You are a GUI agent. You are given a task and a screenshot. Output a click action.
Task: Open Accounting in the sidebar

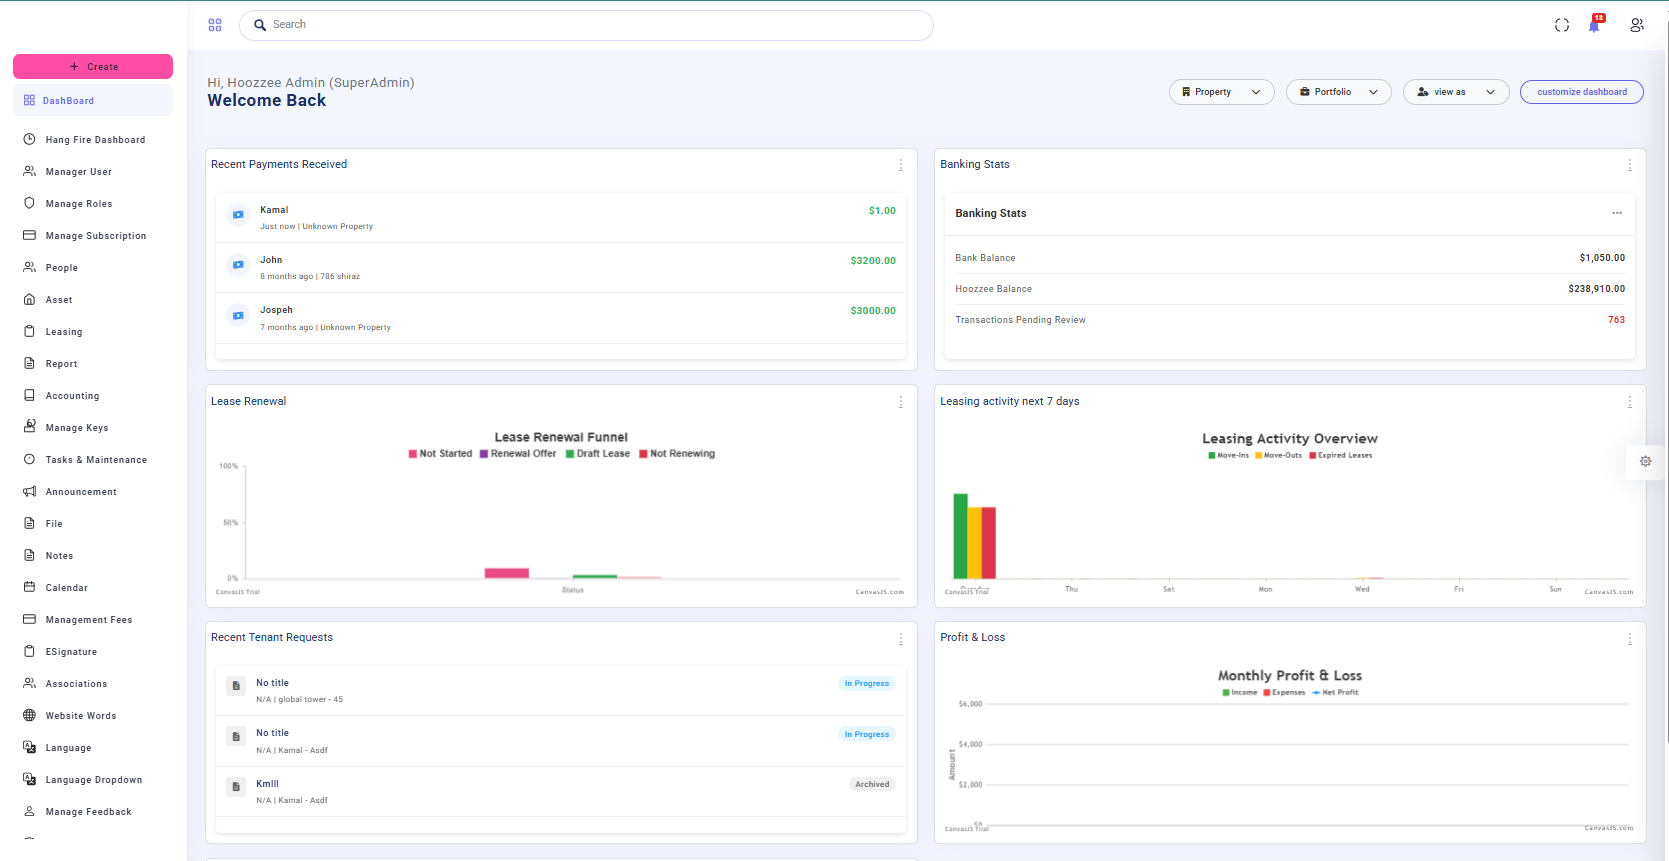[x=72, y=396]
